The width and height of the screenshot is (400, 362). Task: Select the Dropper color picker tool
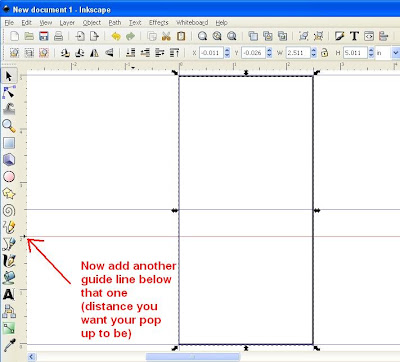pyautogui.click(x=9, y=345)
